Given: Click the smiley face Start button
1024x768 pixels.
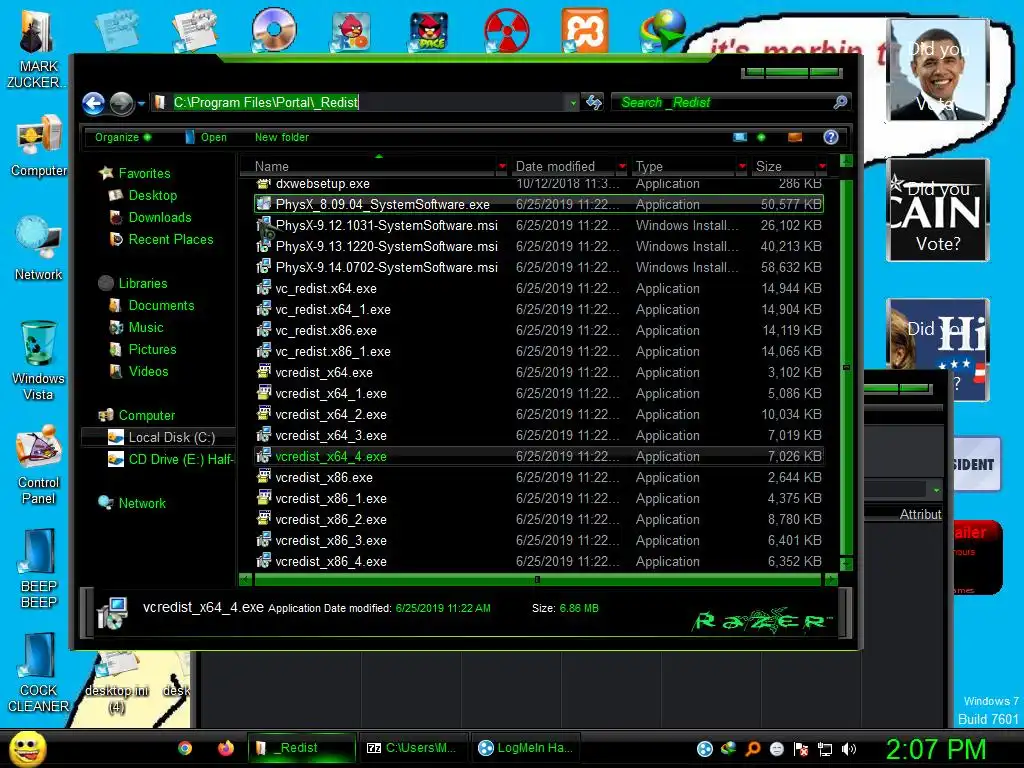Looking at the screenshot, I should coord(27,748).
